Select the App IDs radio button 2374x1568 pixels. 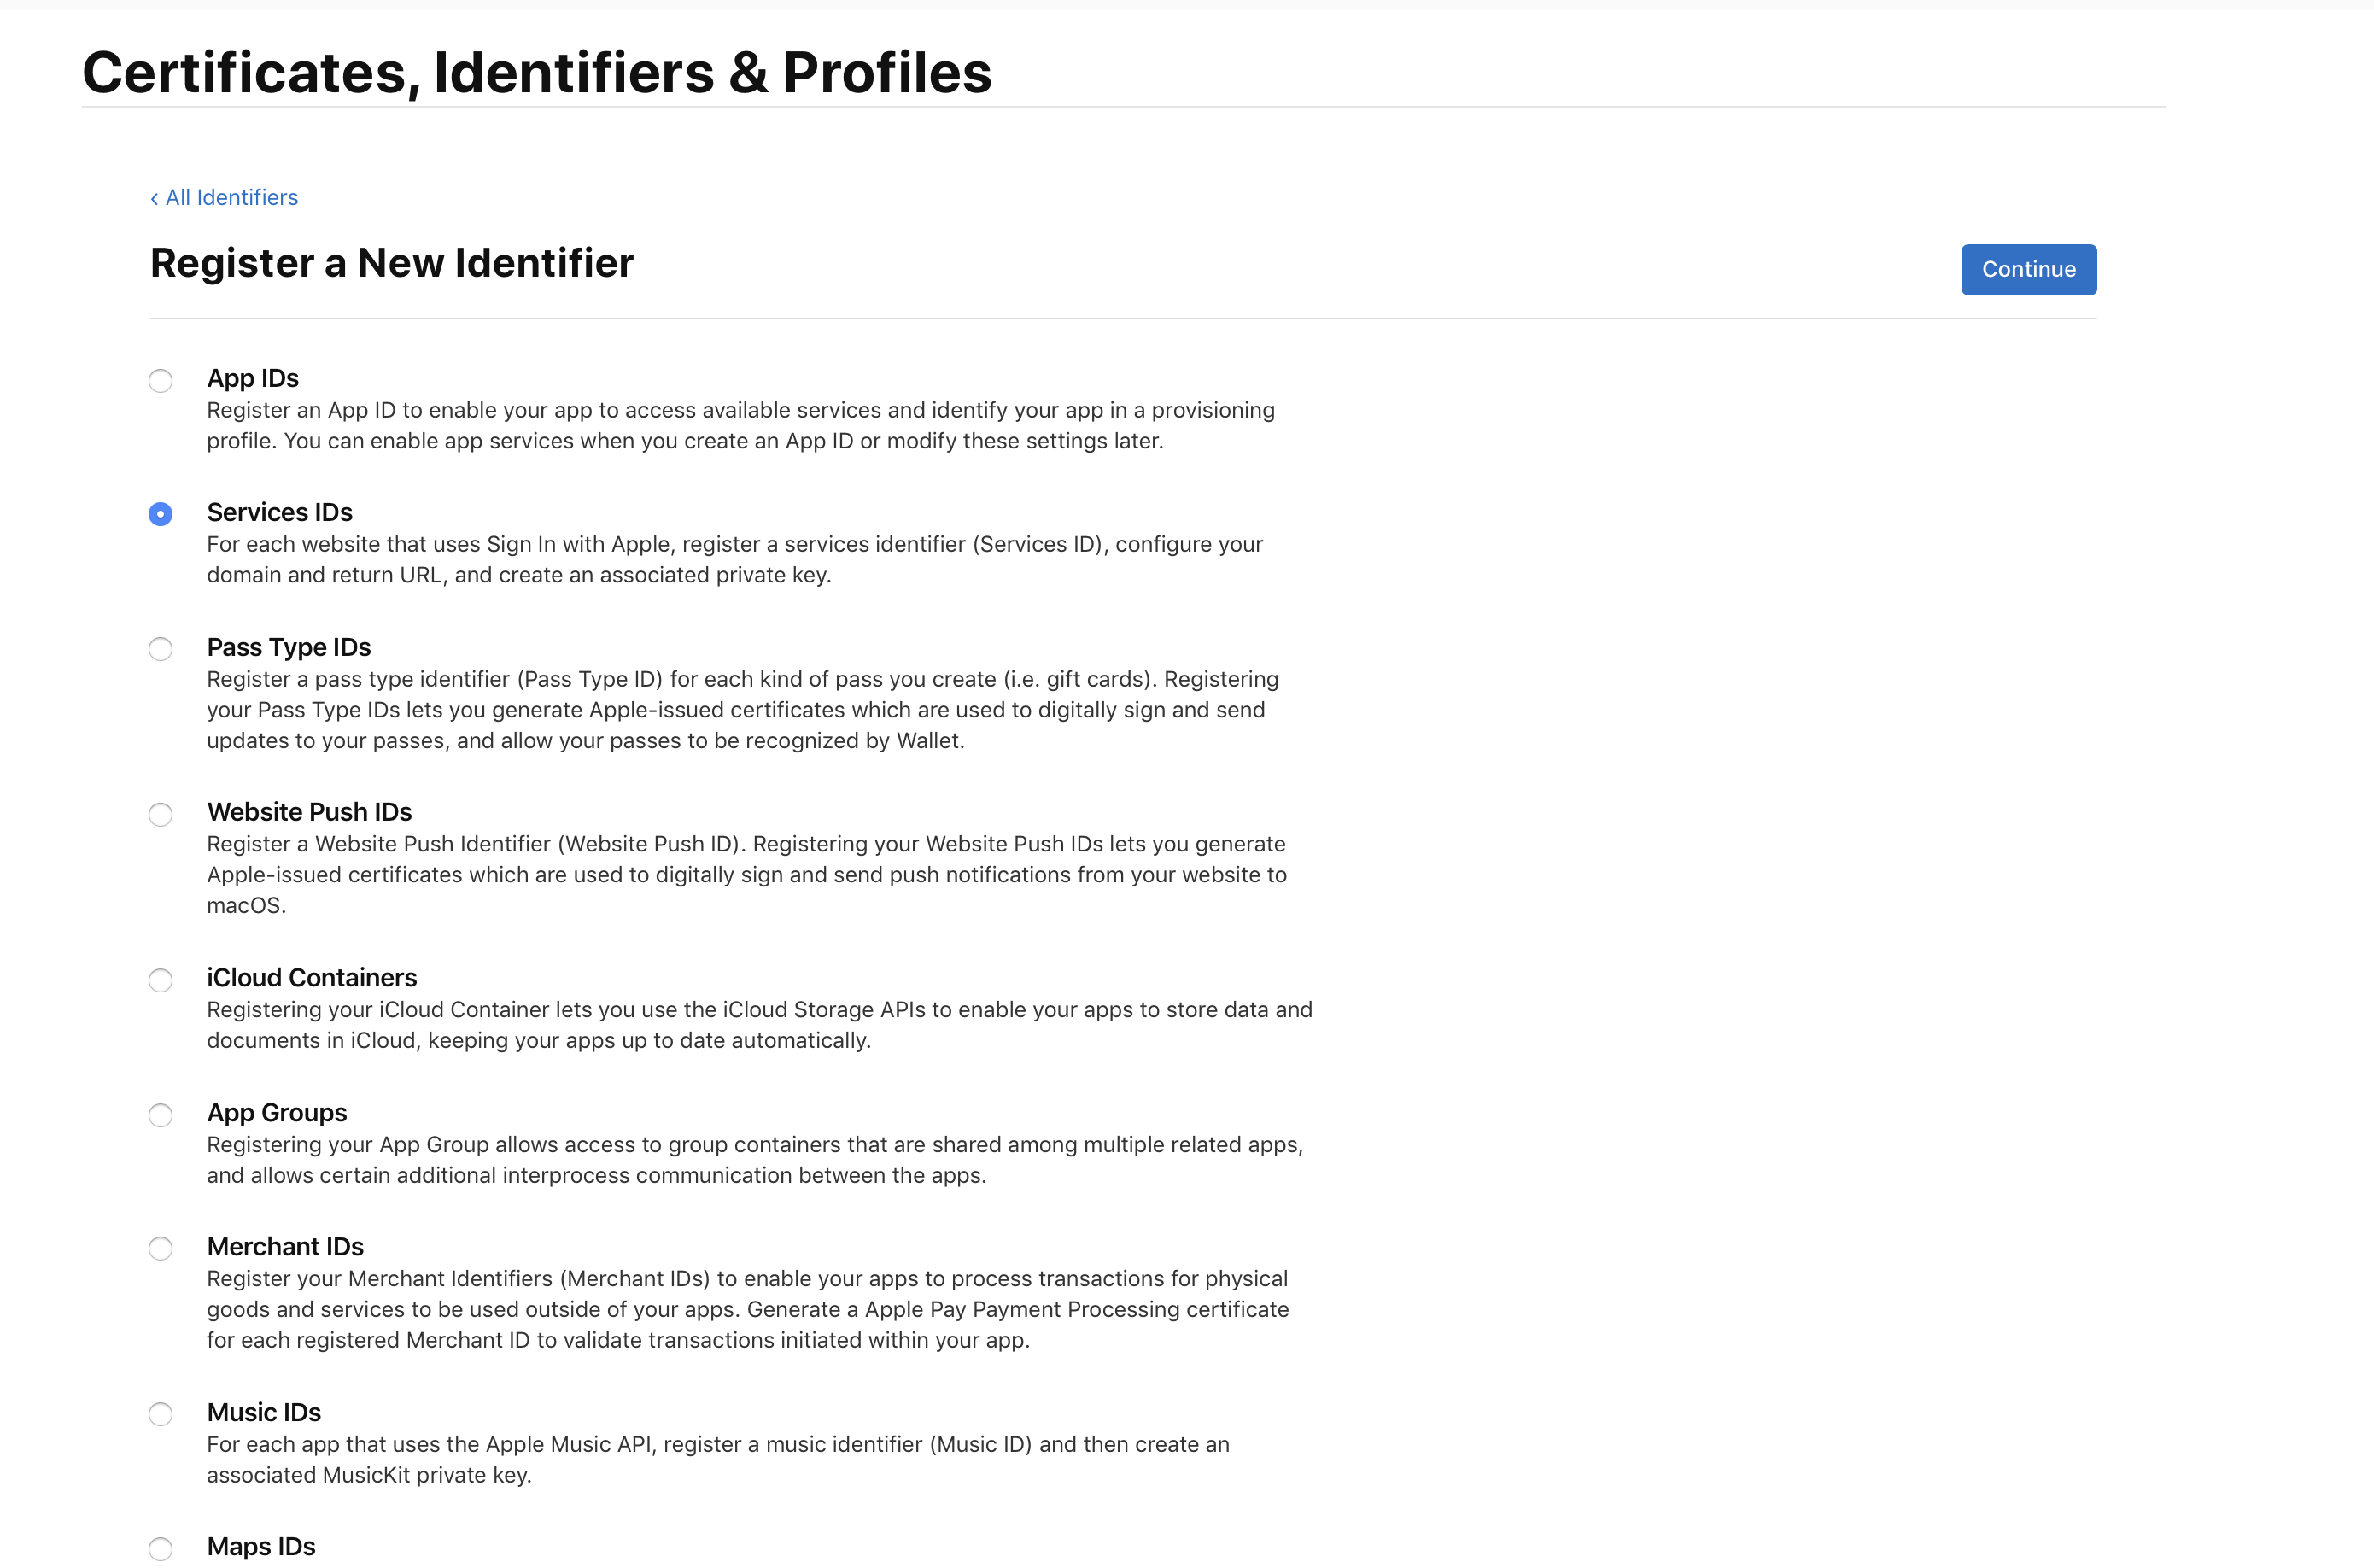click(x=160, y=380)
